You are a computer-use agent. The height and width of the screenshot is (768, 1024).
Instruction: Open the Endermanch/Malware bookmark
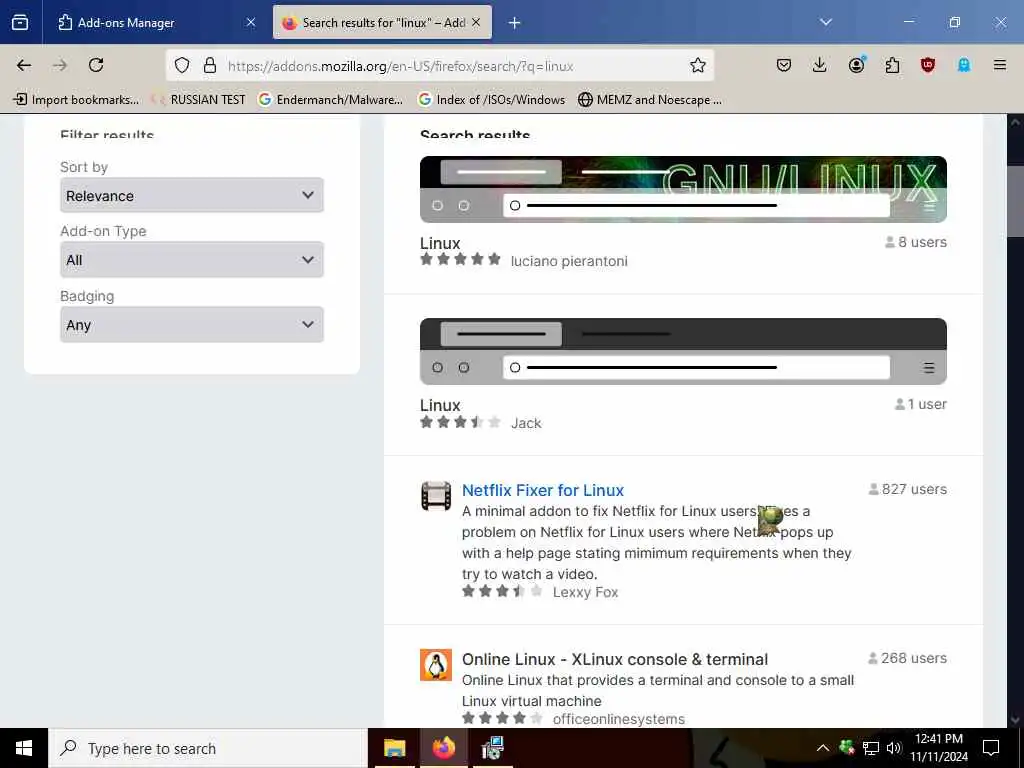pyautogui.click(x=331, y=100)
